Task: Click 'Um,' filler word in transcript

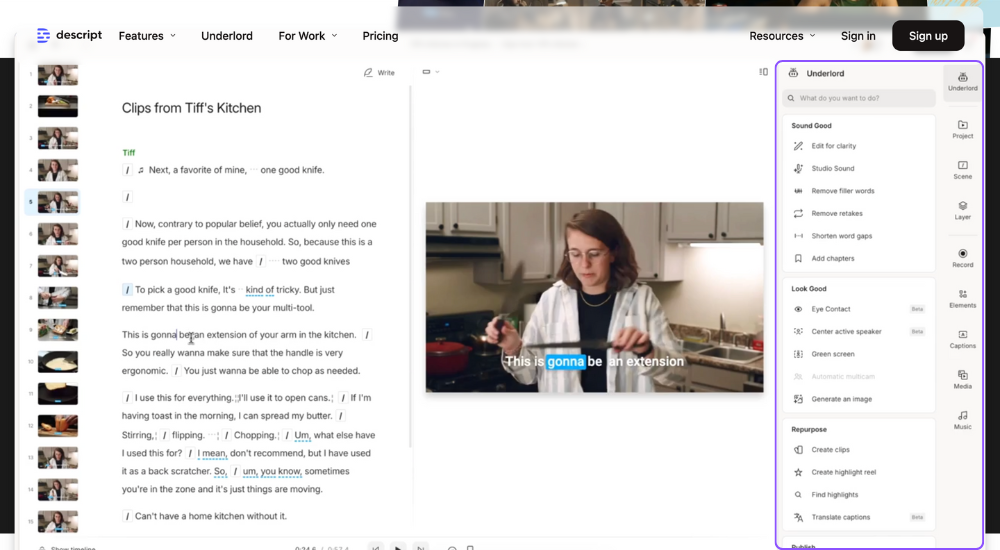Action: coord(302,435)
